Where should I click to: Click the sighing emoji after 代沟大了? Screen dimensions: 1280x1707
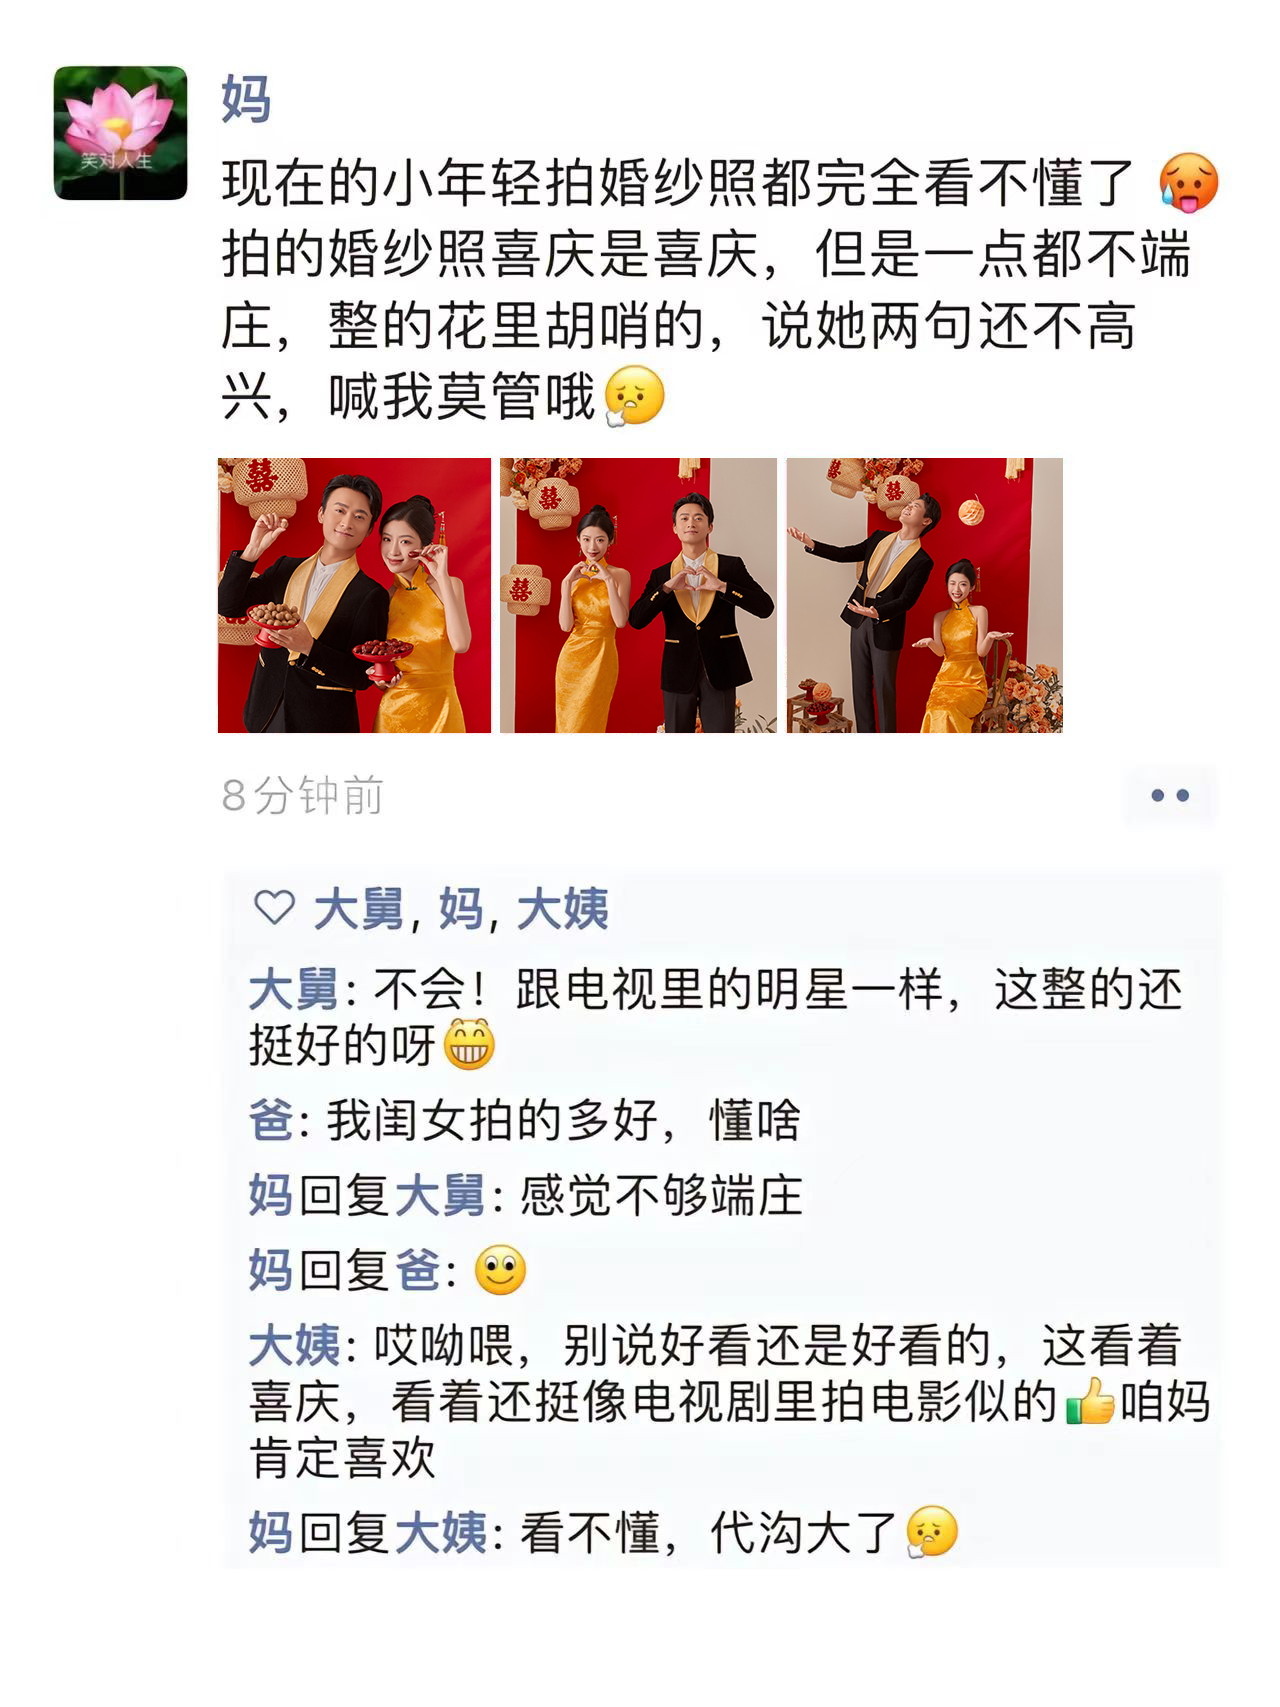pyautogui.click(x=931, y=1532)
